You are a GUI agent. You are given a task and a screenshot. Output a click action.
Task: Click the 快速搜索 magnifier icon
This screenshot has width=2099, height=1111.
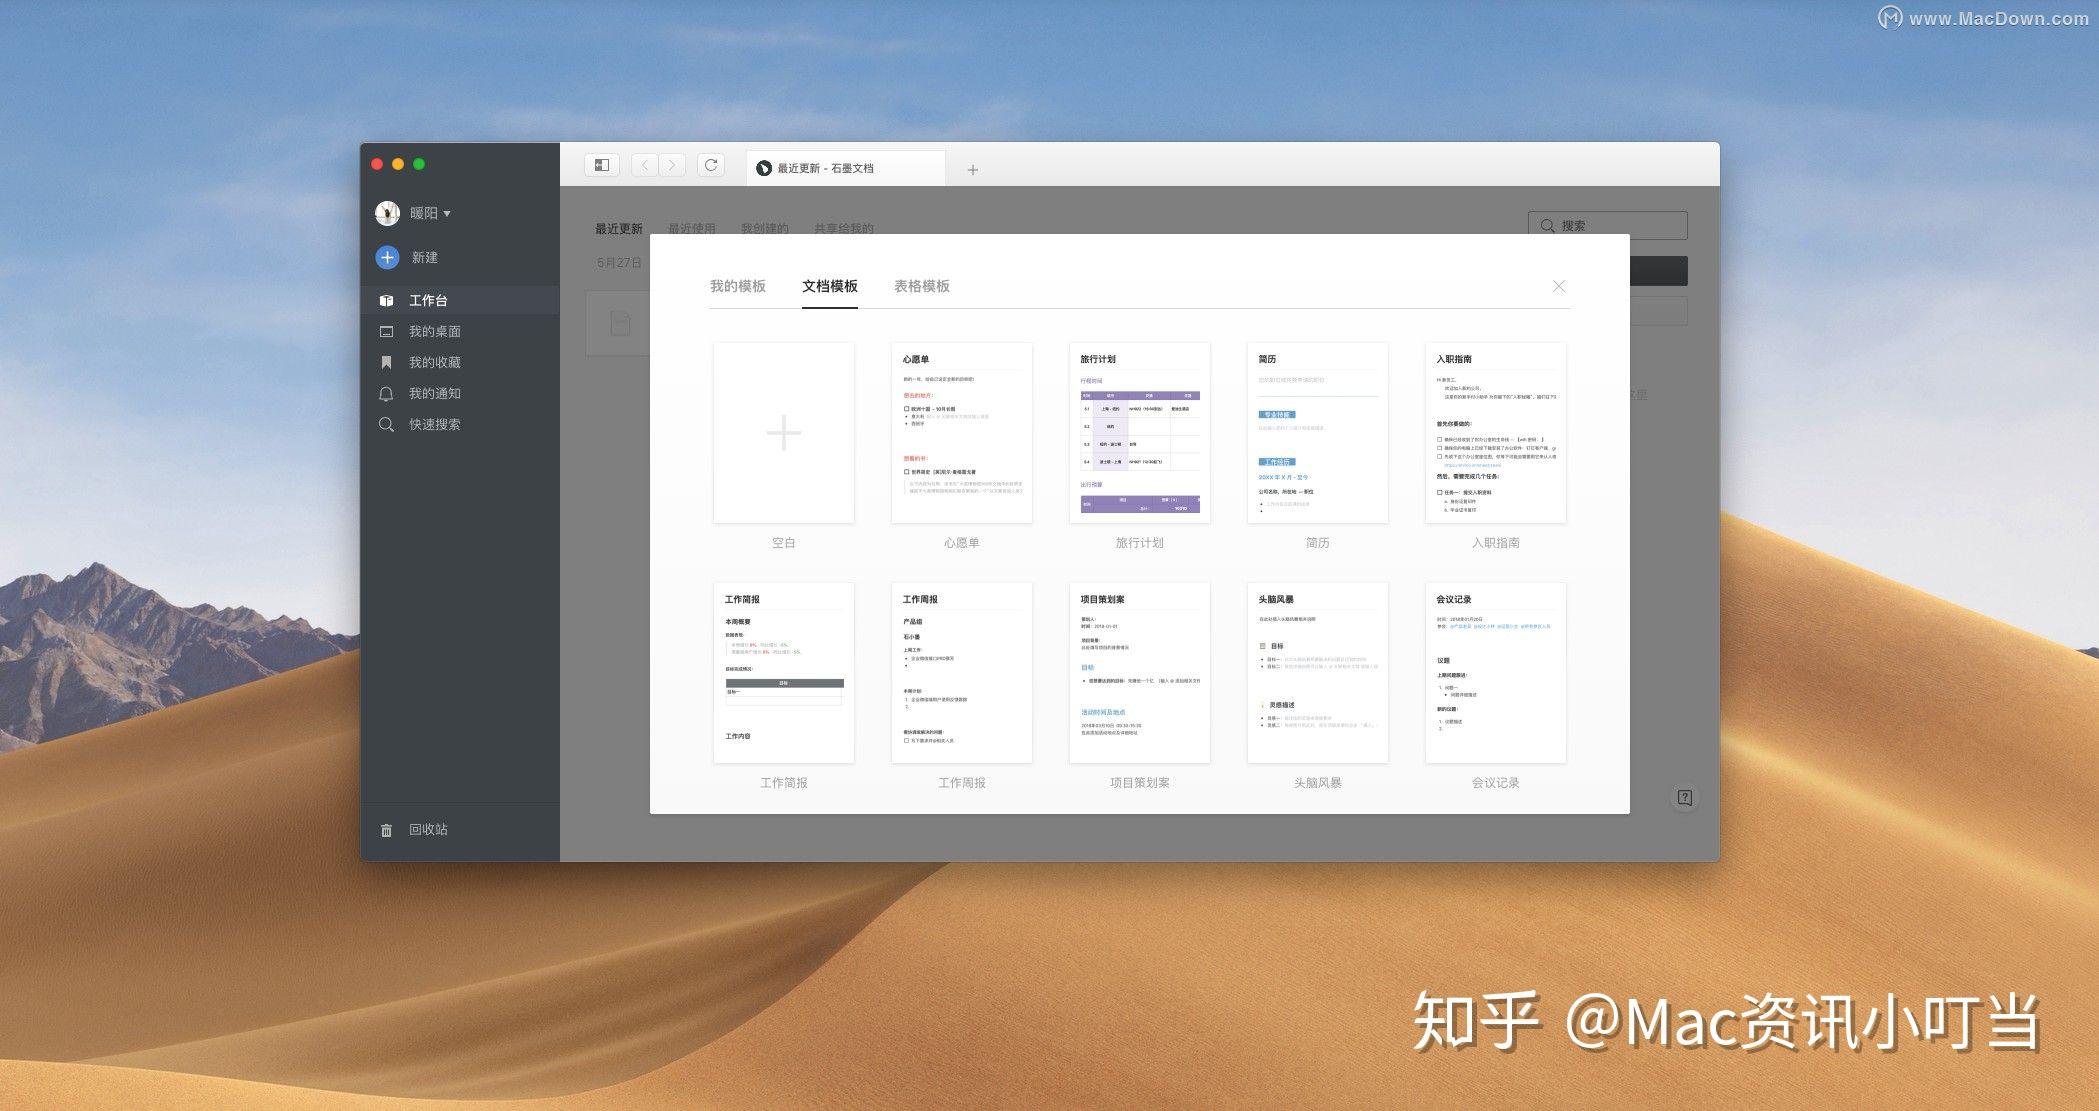point(386,424)
